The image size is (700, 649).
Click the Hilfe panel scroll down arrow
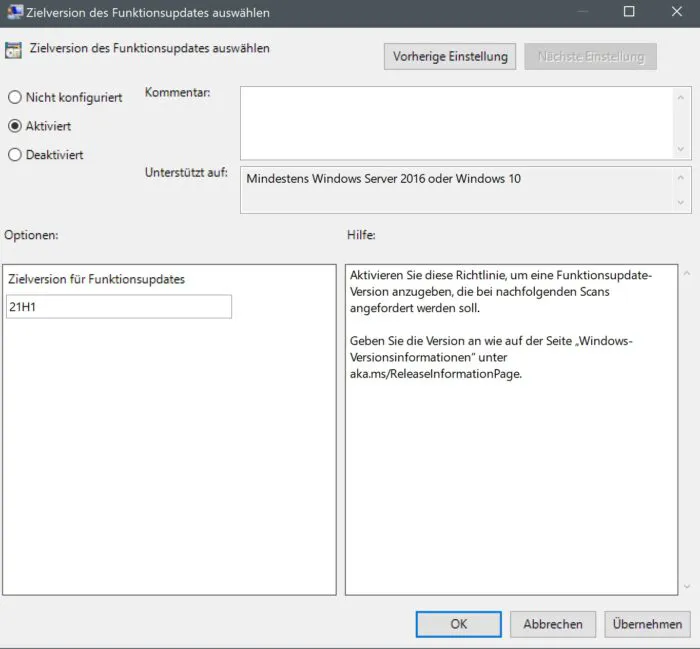pos(687,587)
